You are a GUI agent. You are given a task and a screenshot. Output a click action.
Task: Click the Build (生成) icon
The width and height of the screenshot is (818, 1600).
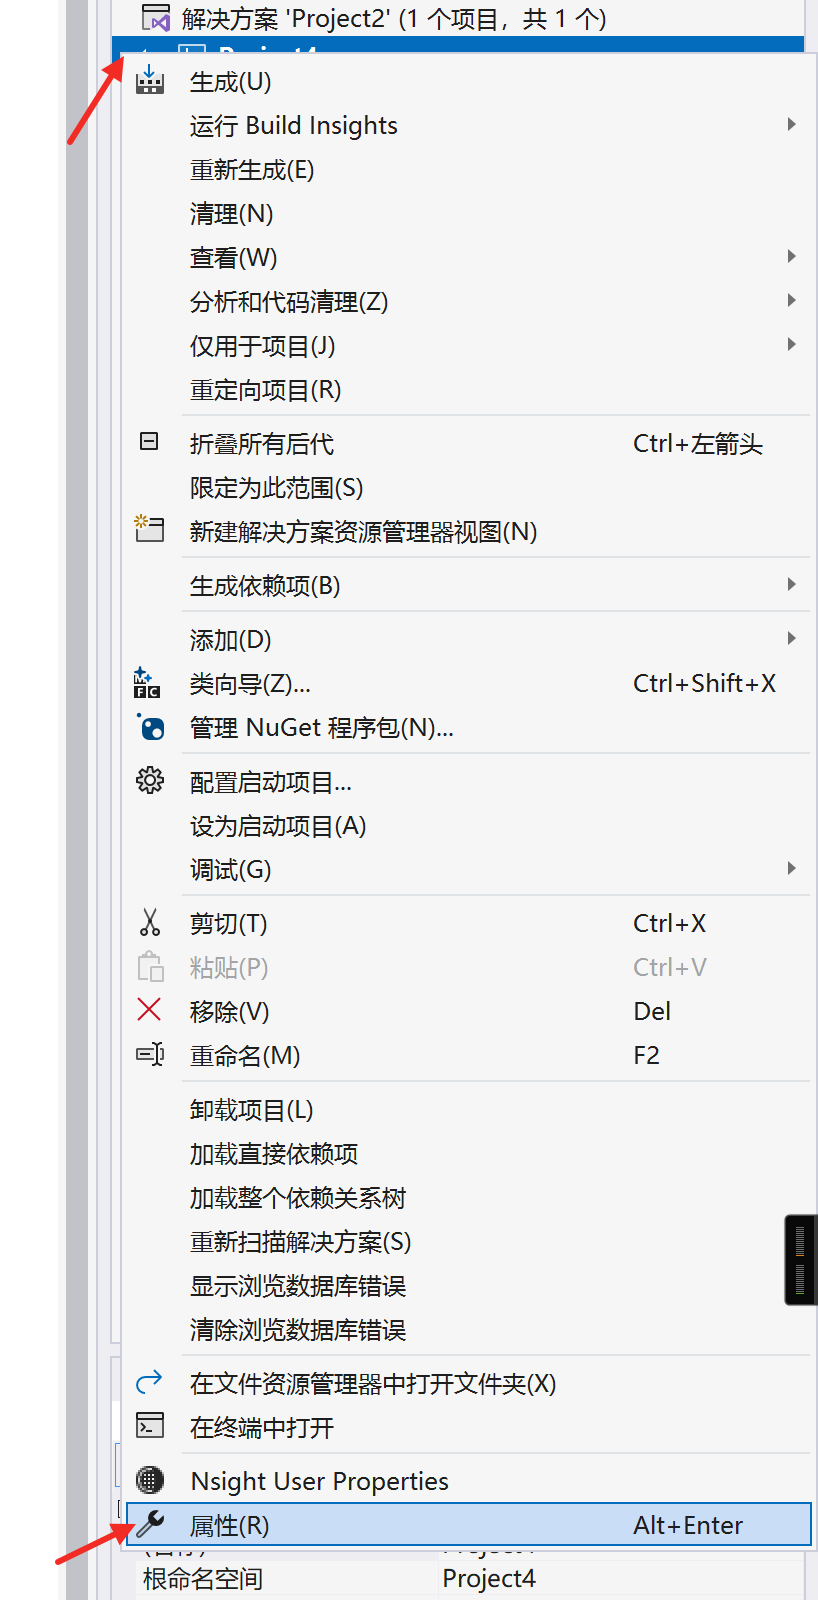(149, 81)
